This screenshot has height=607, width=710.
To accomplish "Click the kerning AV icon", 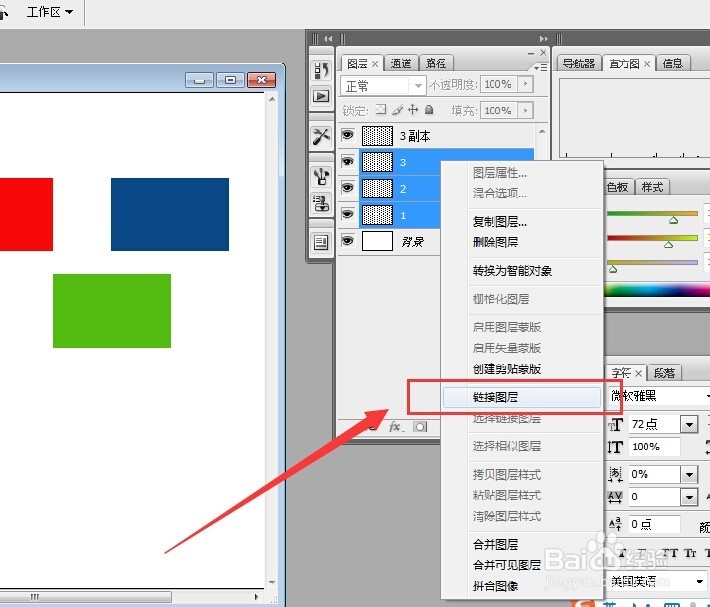I will coord(615,497).
